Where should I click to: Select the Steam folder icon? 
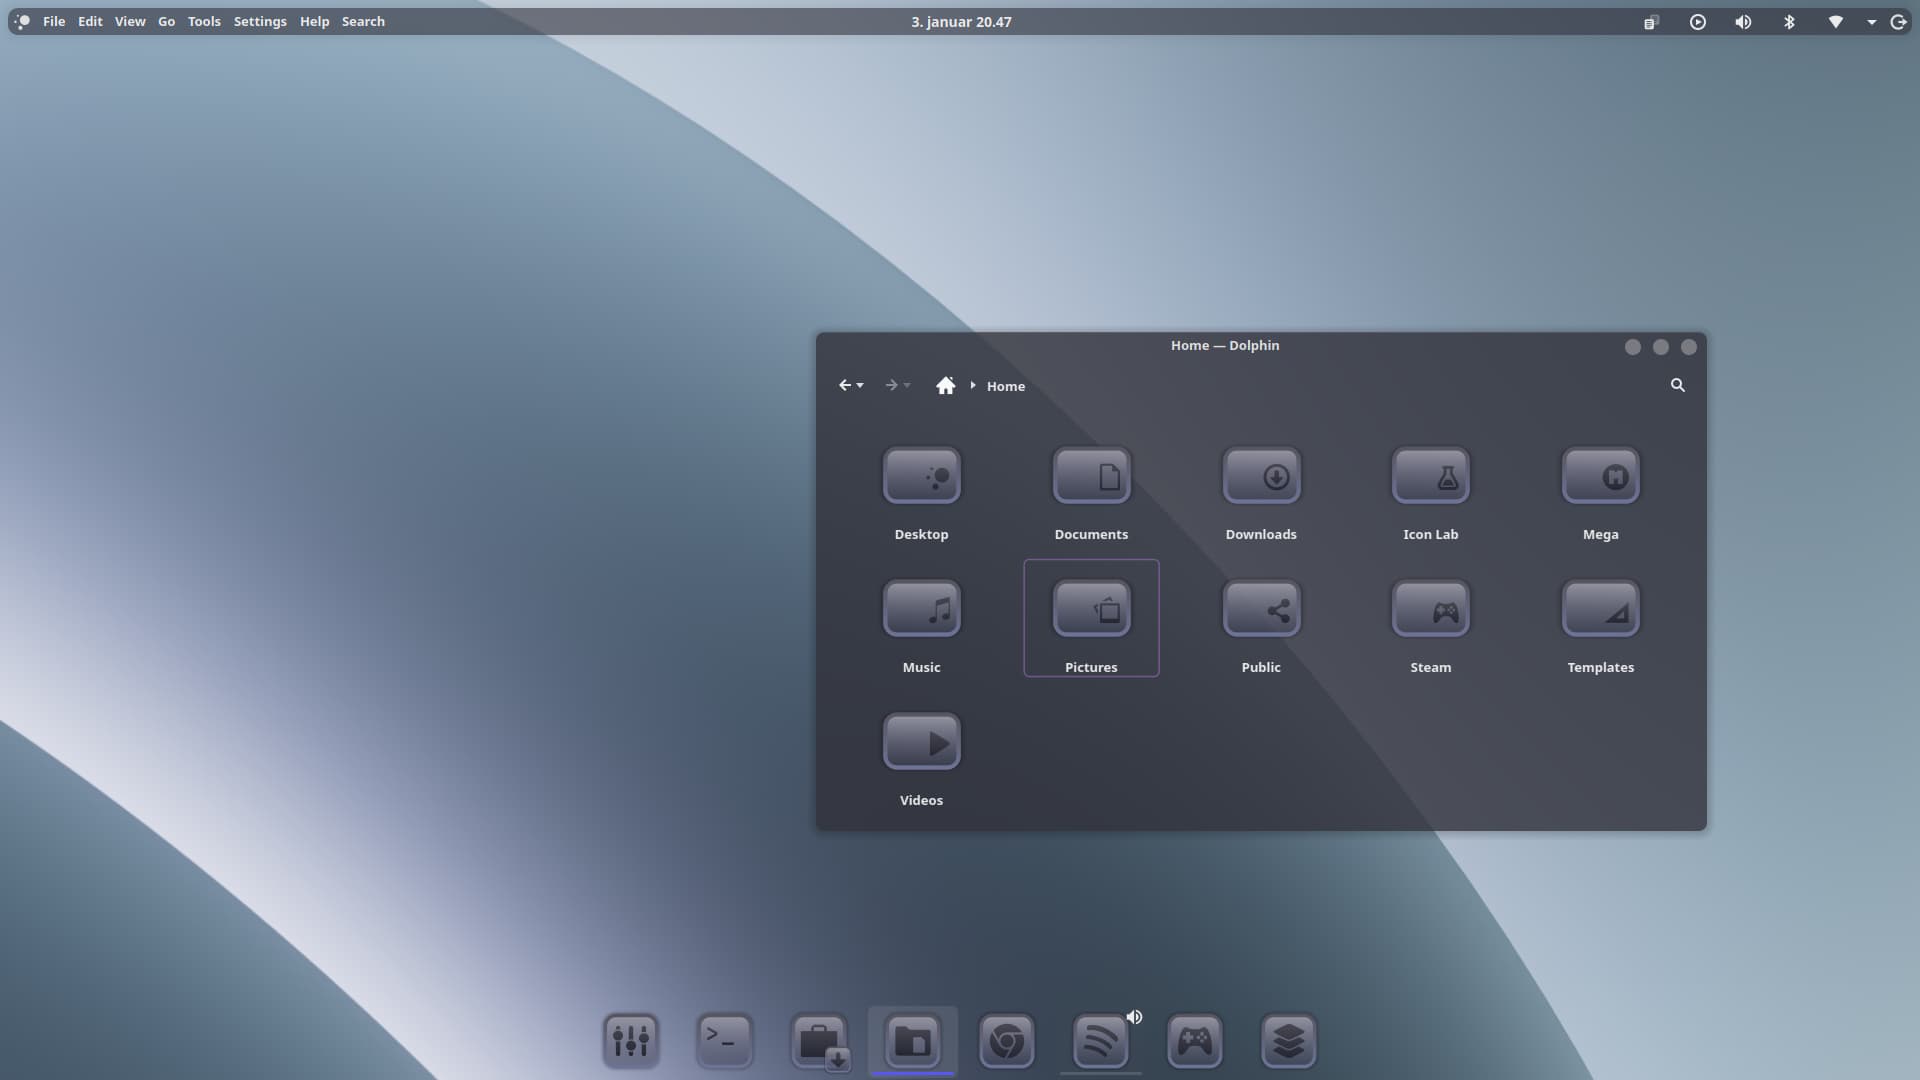[1430, 610]
